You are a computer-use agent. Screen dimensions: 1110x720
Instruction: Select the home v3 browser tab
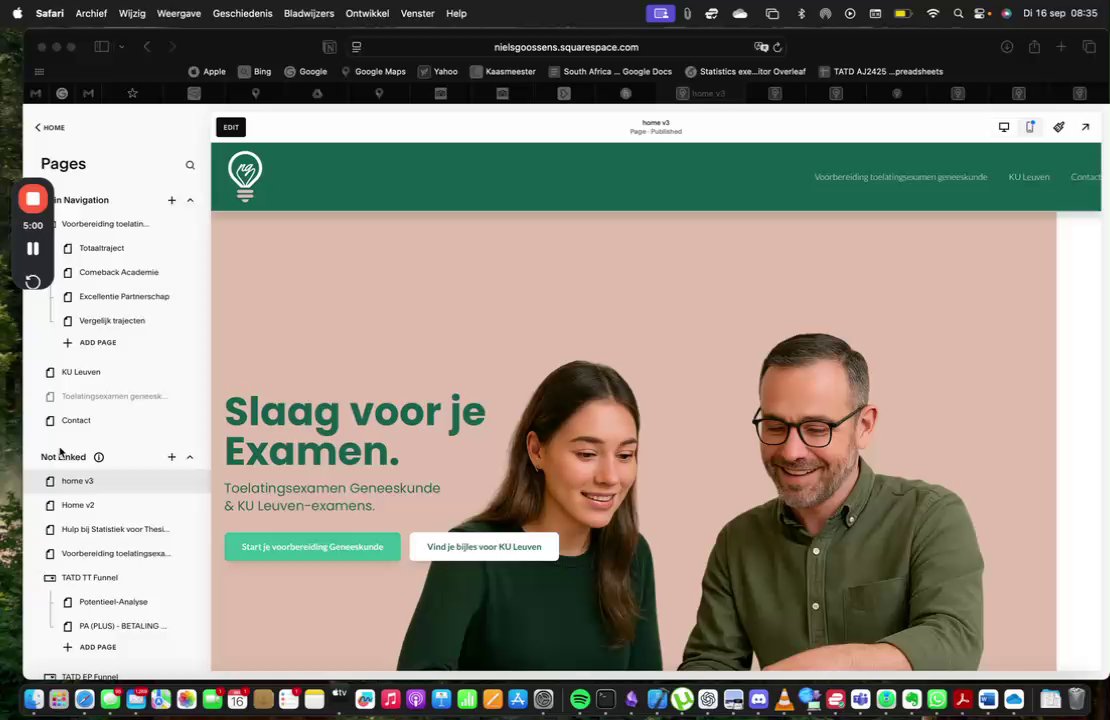[x=701, y=93]
